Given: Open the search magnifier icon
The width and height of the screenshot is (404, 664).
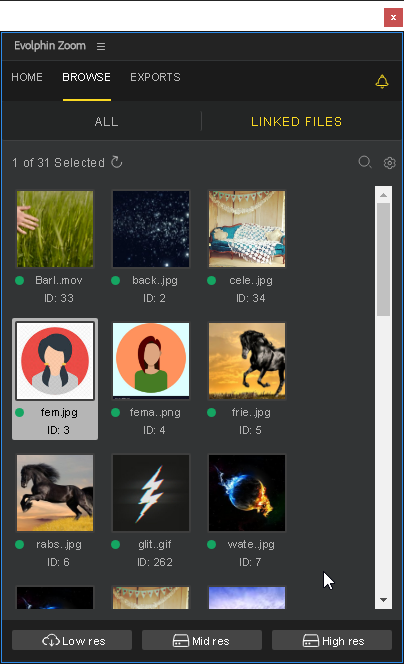Looking at the screenshot, I should [365, 162].
